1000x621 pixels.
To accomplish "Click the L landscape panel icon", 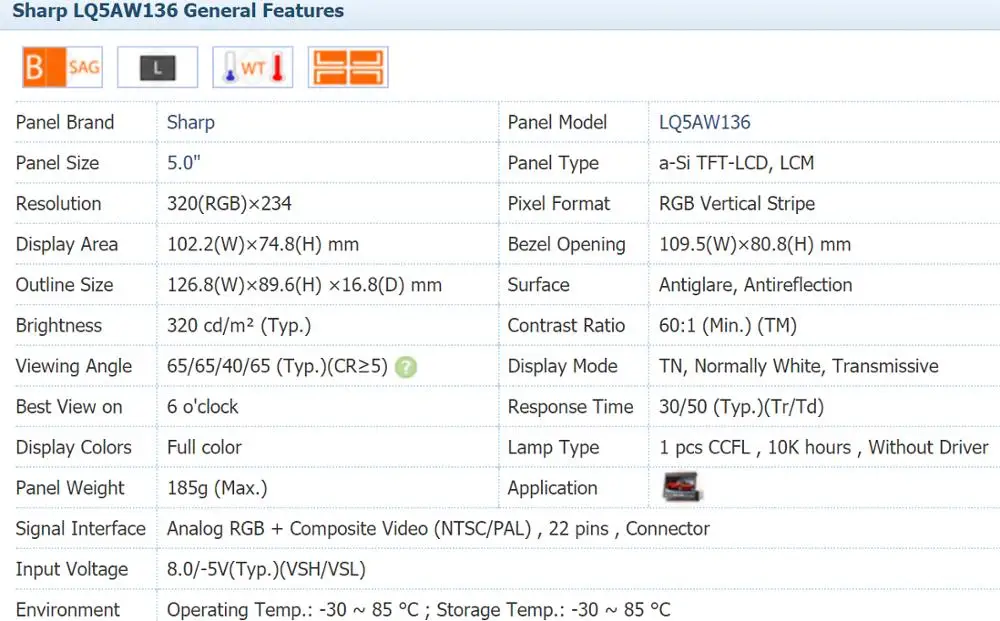I will [158, 67].
